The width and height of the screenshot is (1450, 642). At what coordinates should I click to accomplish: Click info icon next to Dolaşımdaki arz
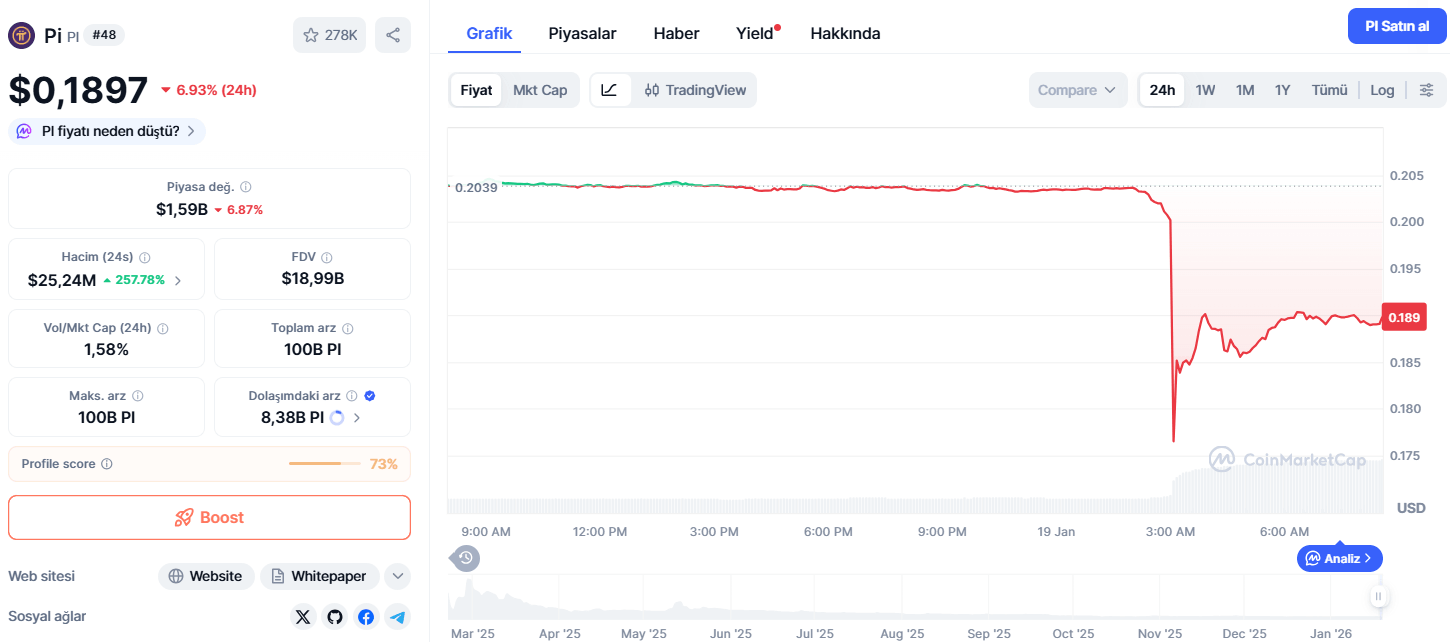(x=354, y=396)
